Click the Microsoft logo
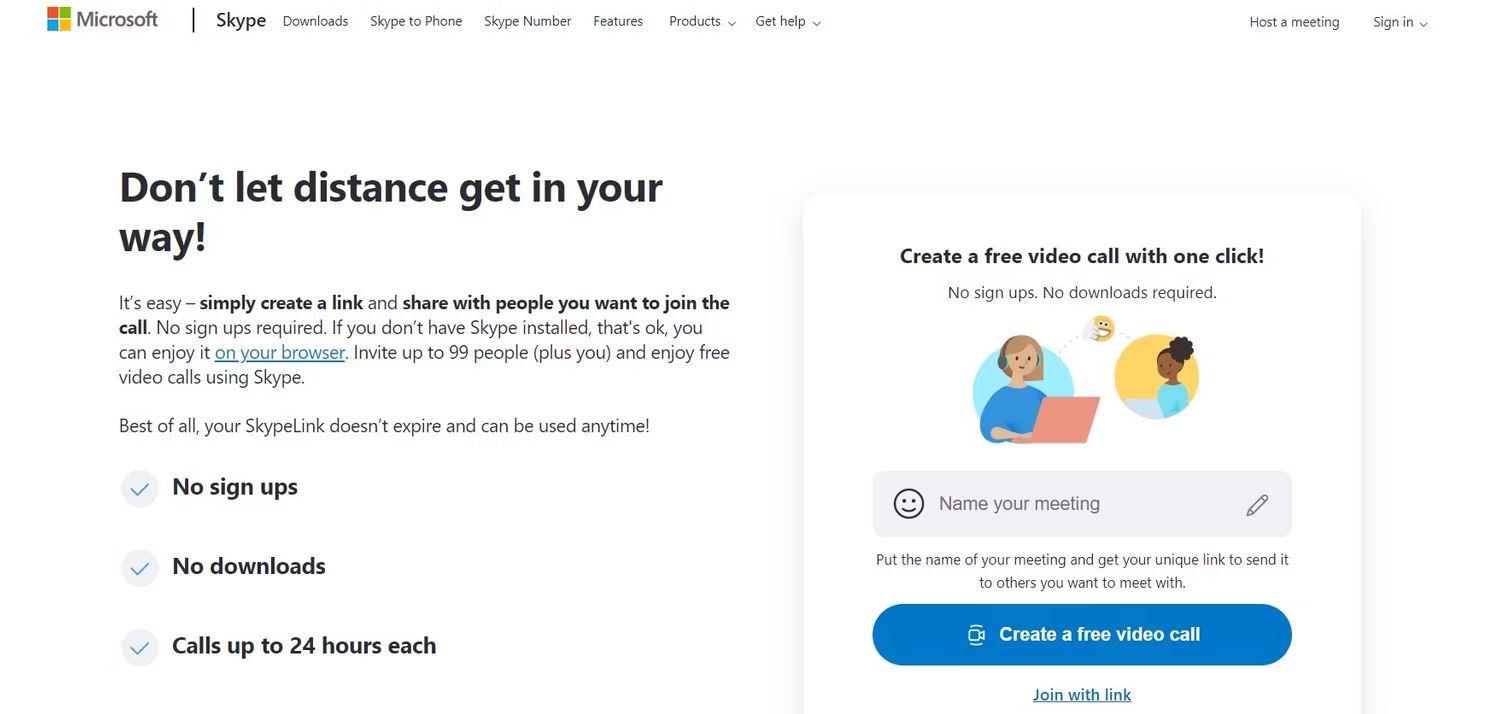The image size is (1494, 714). pos(103,20)
